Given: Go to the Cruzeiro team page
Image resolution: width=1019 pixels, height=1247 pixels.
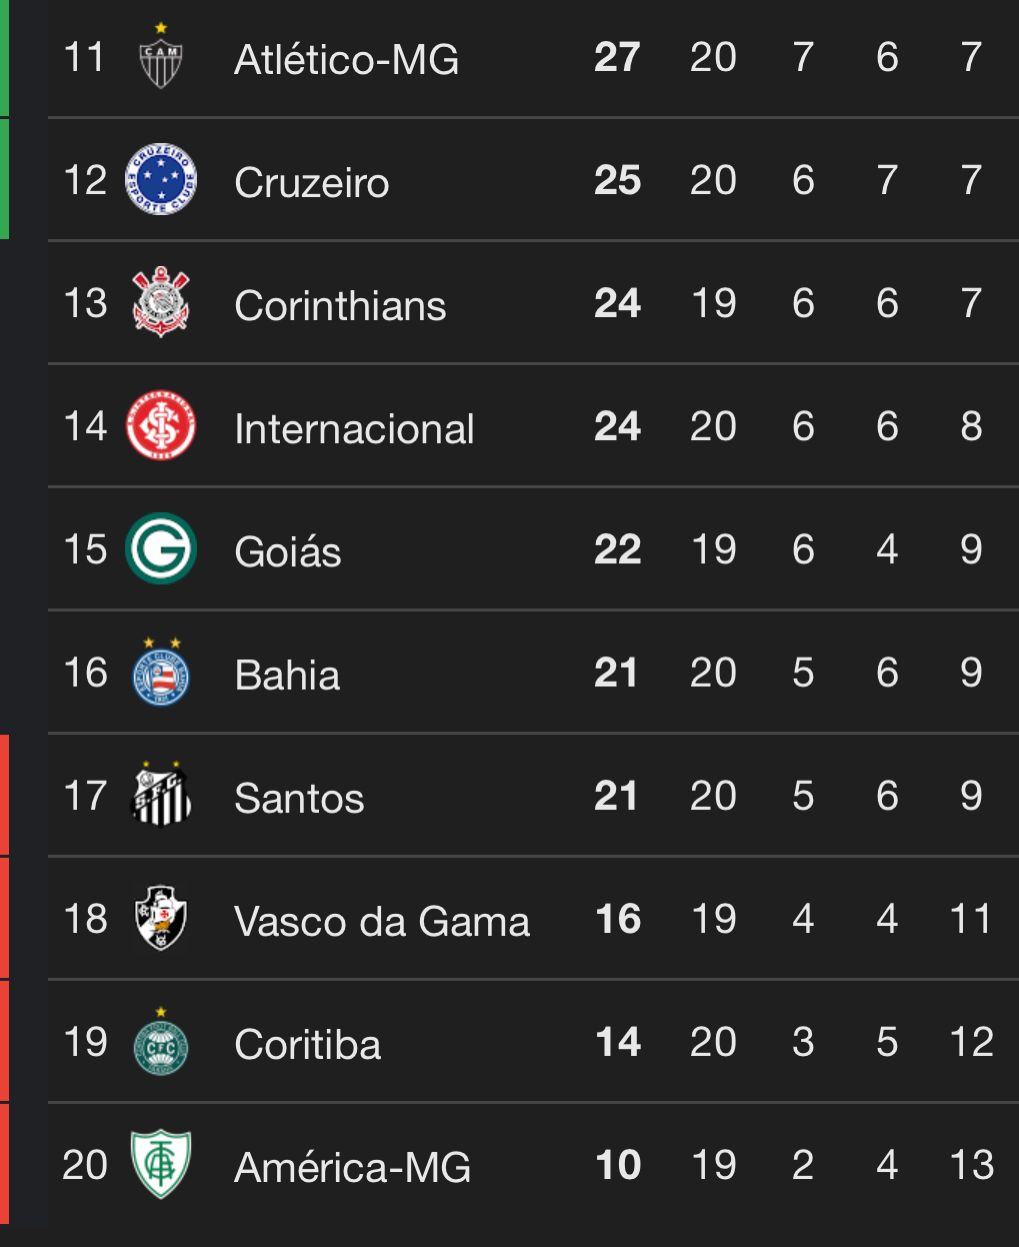Looking at the screenshot, I should (312, 182).
